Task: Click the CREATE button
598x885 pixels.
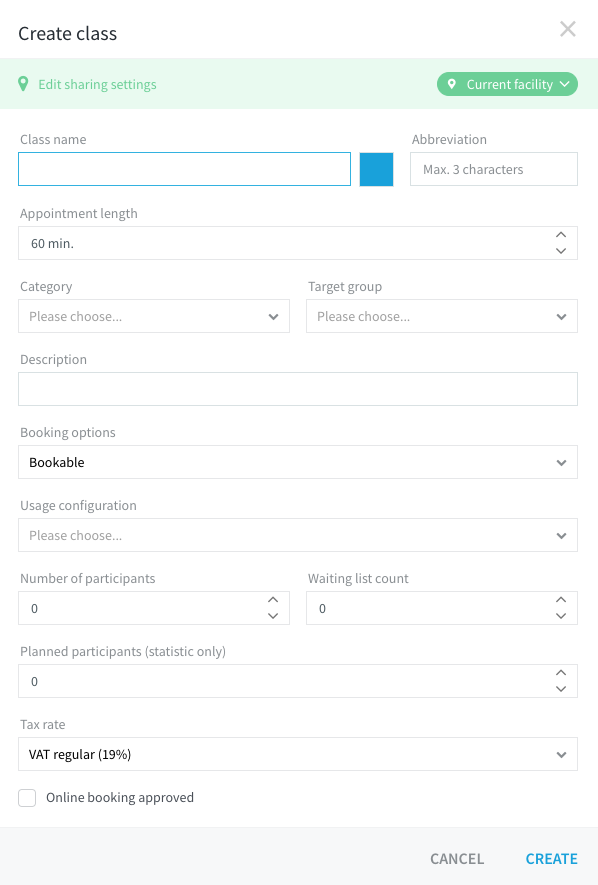Action: pyautogui.click(x=551, y=859)
